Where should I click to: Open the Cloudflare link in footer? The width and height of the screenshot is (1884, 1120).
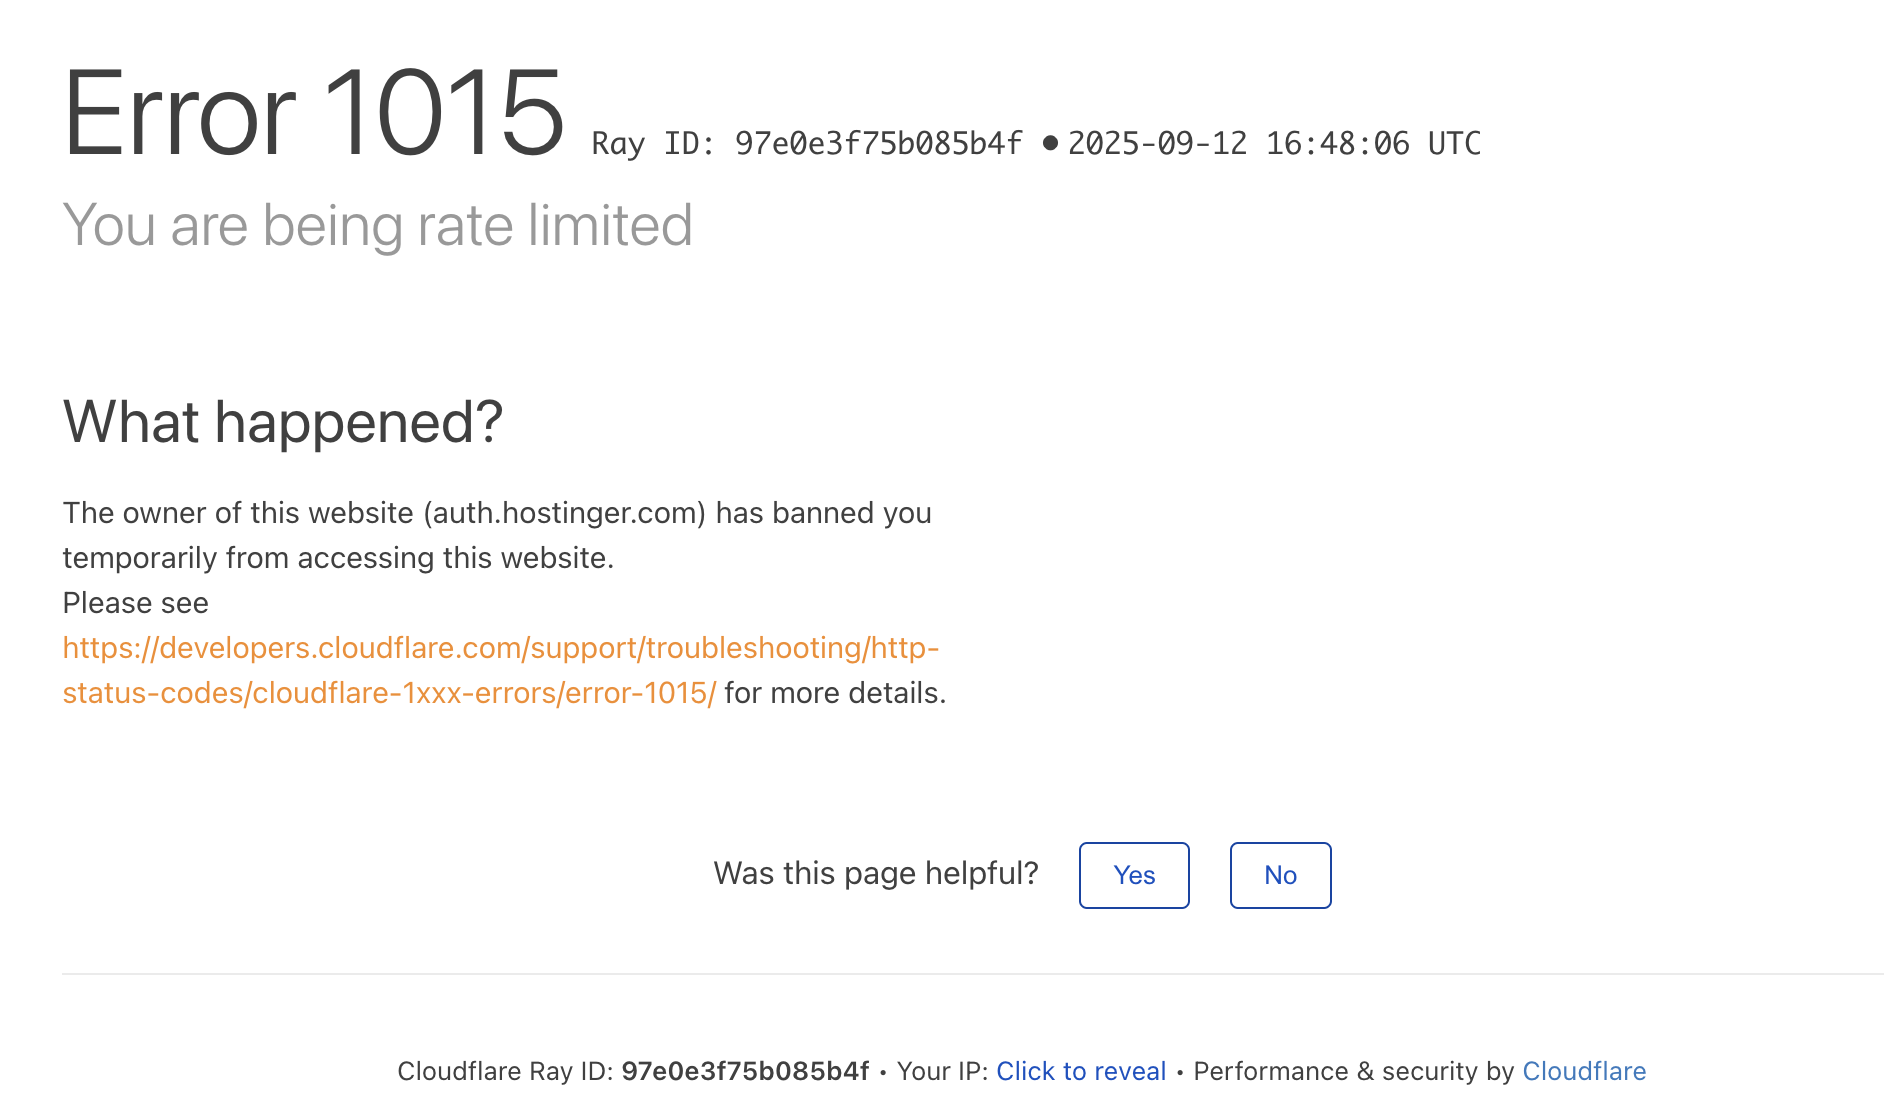[1584, 1071]
